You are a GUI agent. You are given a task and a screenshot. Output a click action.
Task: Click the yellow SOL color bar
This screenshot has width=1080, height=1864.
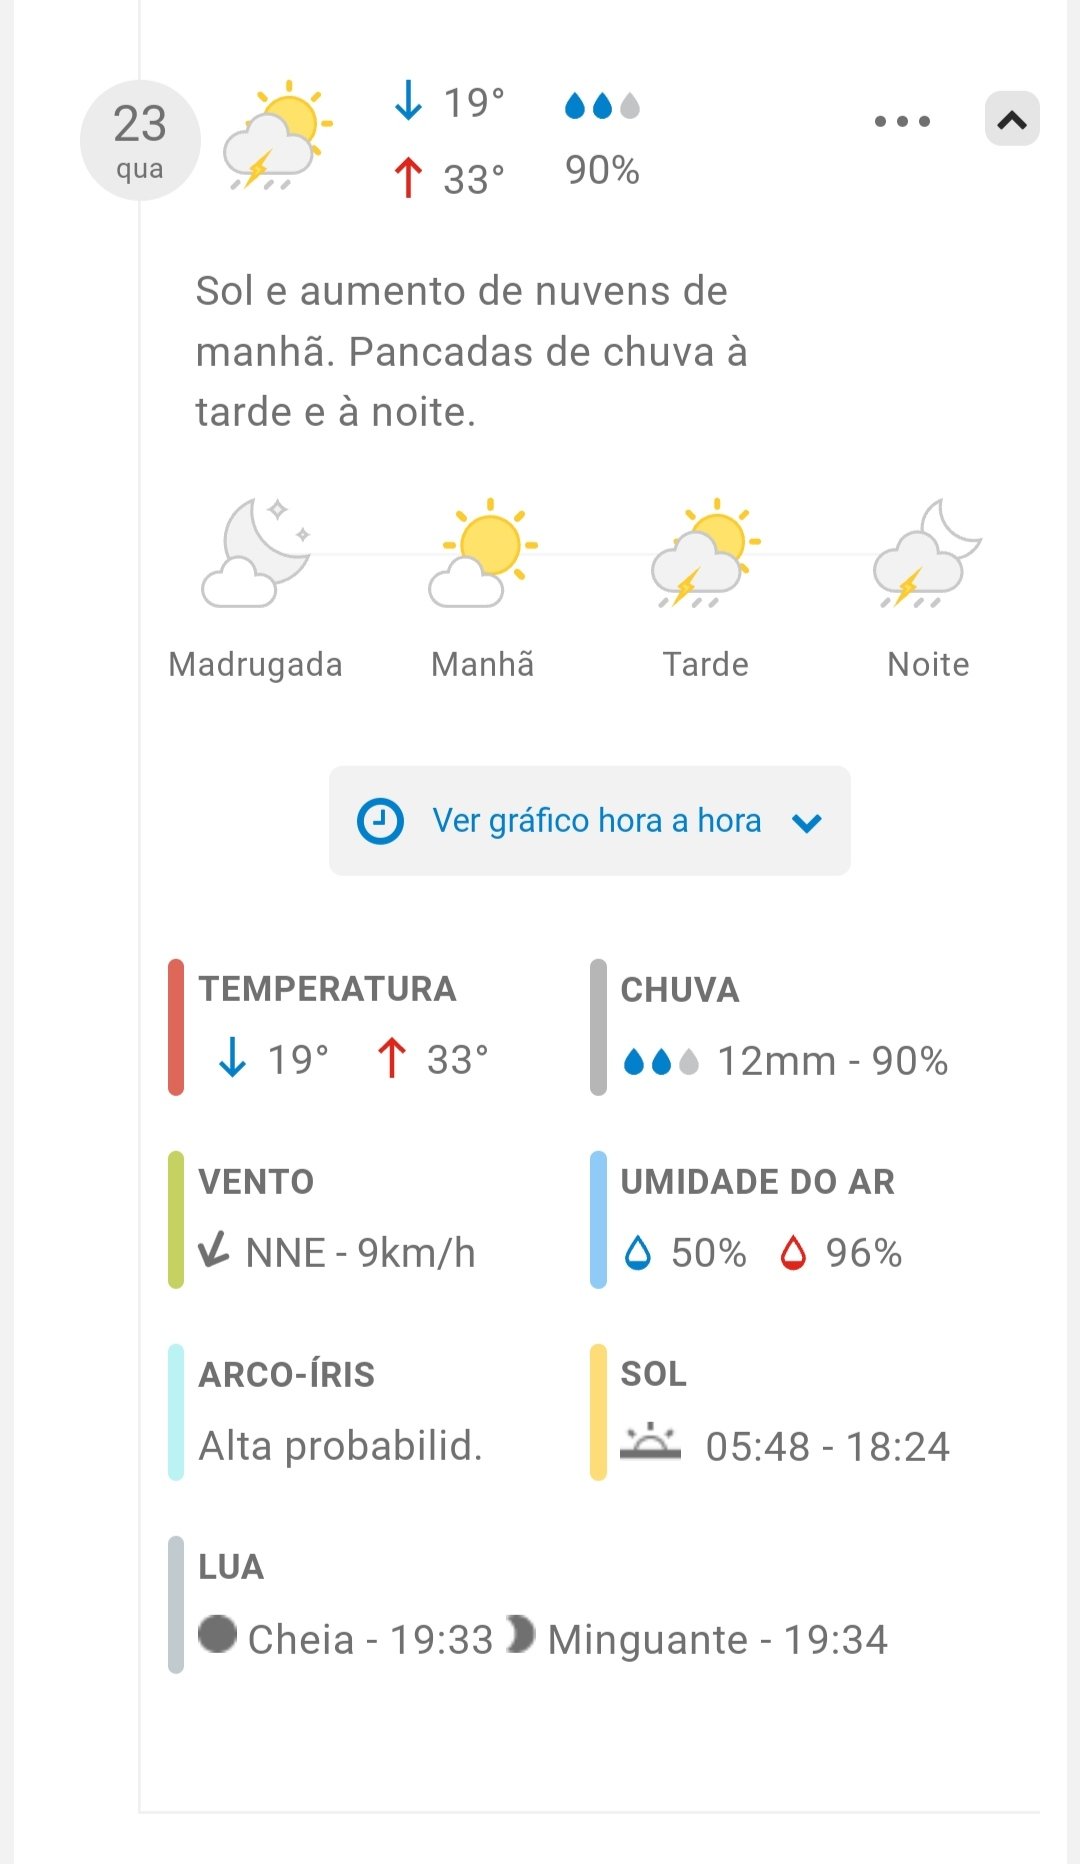(598, 1412)
